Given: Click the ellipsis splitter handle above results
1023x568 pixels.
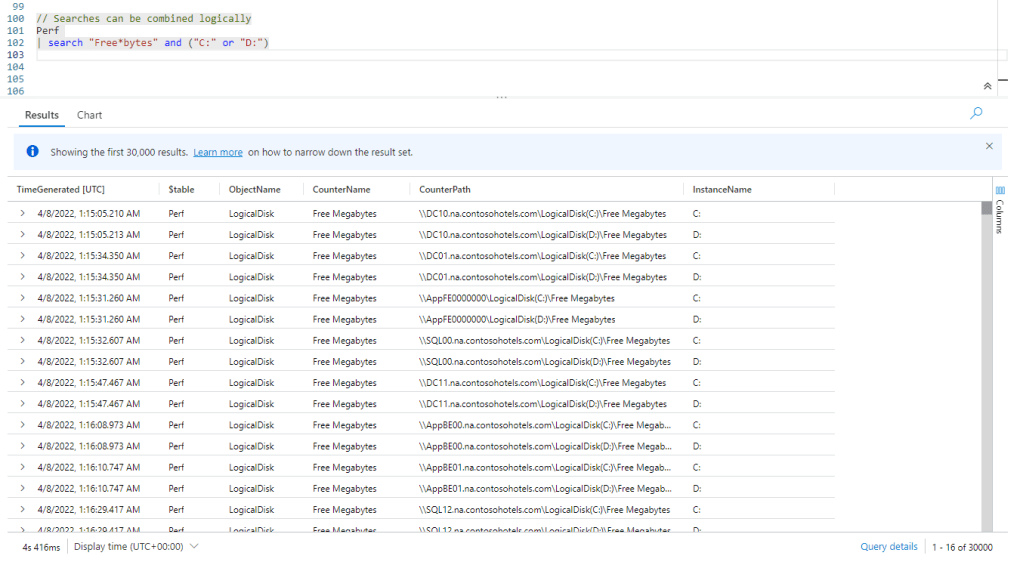Looking at the screenshot, I should [x=502, y=98].
